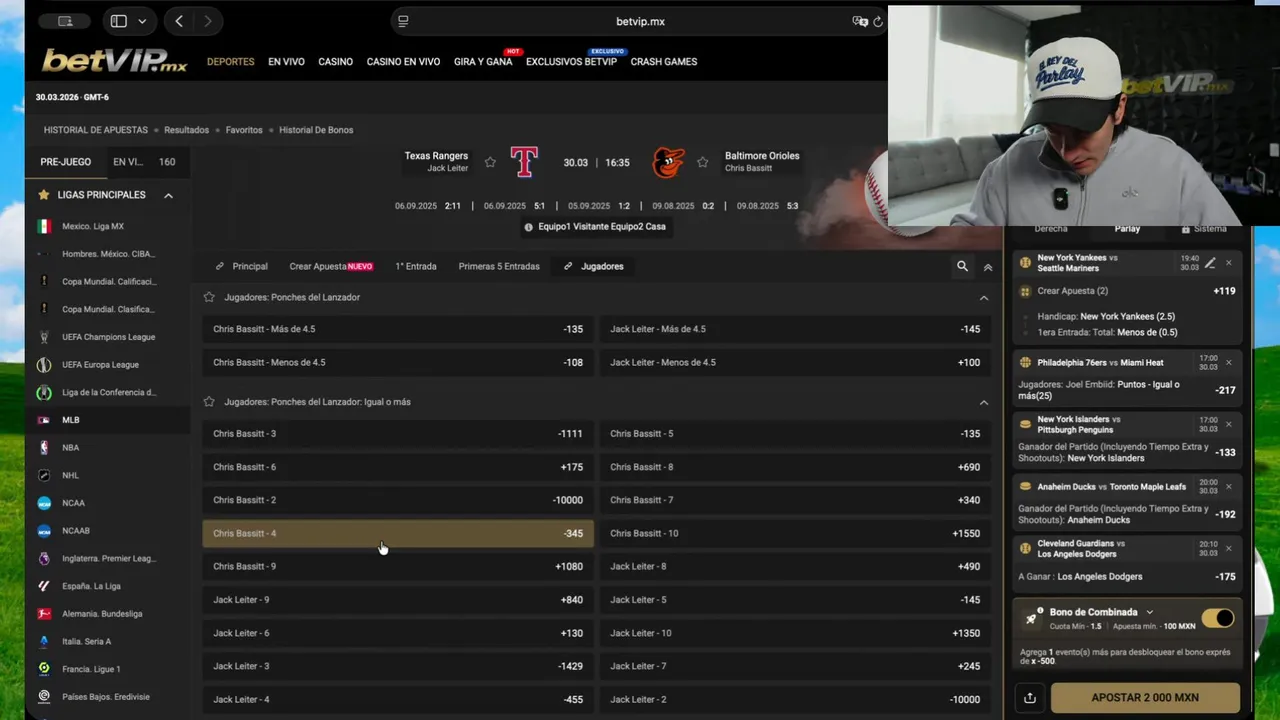Remove the Islanders vs Penguins selection
This screenshot has height=720, width=1280.
click(x=1229, y=424)
